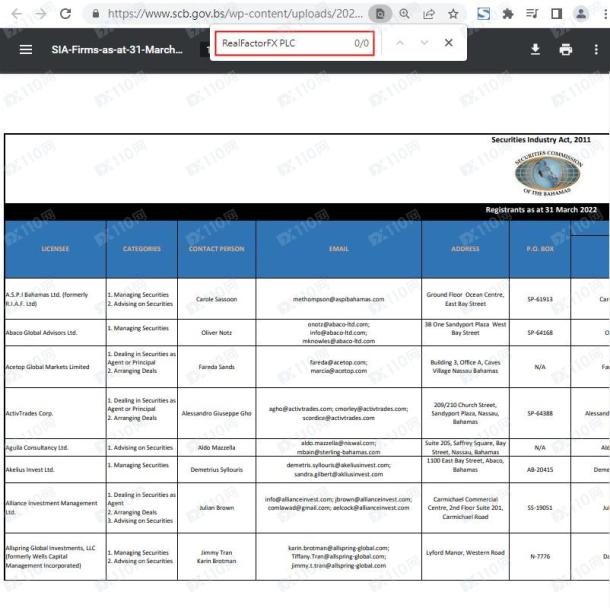Open the find-in-page icon in address bar
Image resolution: width=610 pixels, height=608 pixels.
(380, 14)
